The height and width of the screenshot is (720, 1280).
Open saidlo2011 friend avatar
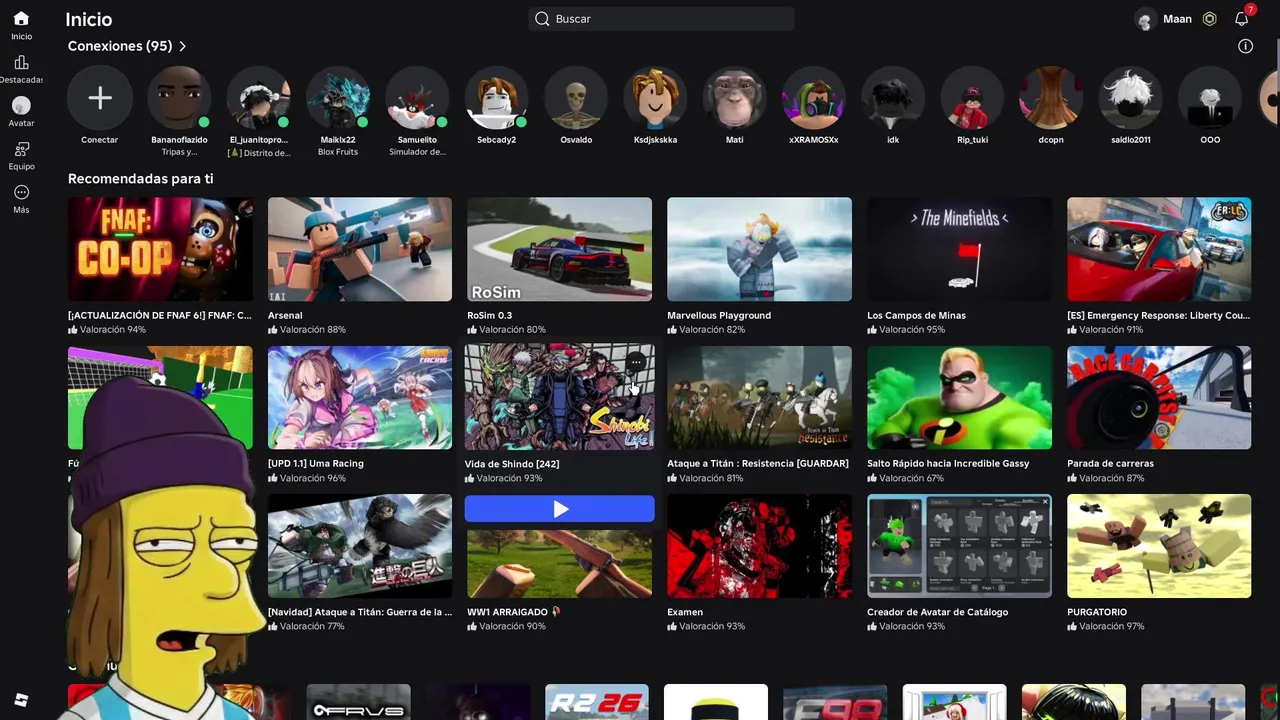click(1131, 98)
